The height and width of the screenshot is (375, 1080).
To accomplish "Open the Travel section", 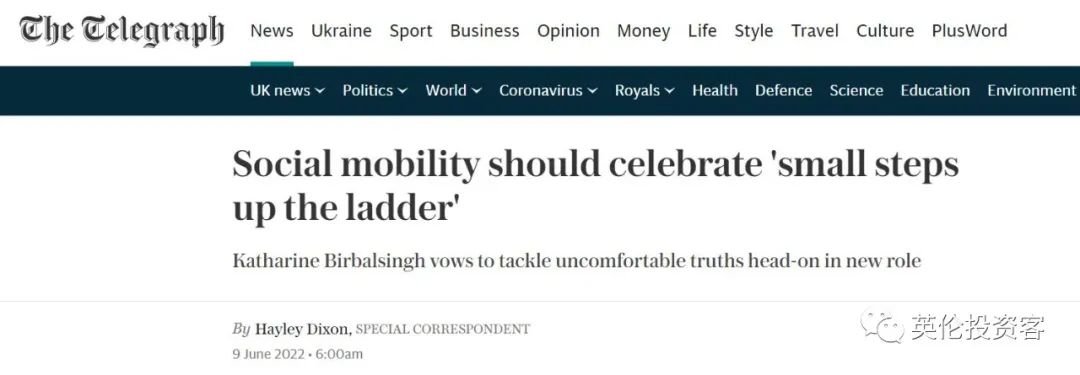I will click(x=814, y=31).
